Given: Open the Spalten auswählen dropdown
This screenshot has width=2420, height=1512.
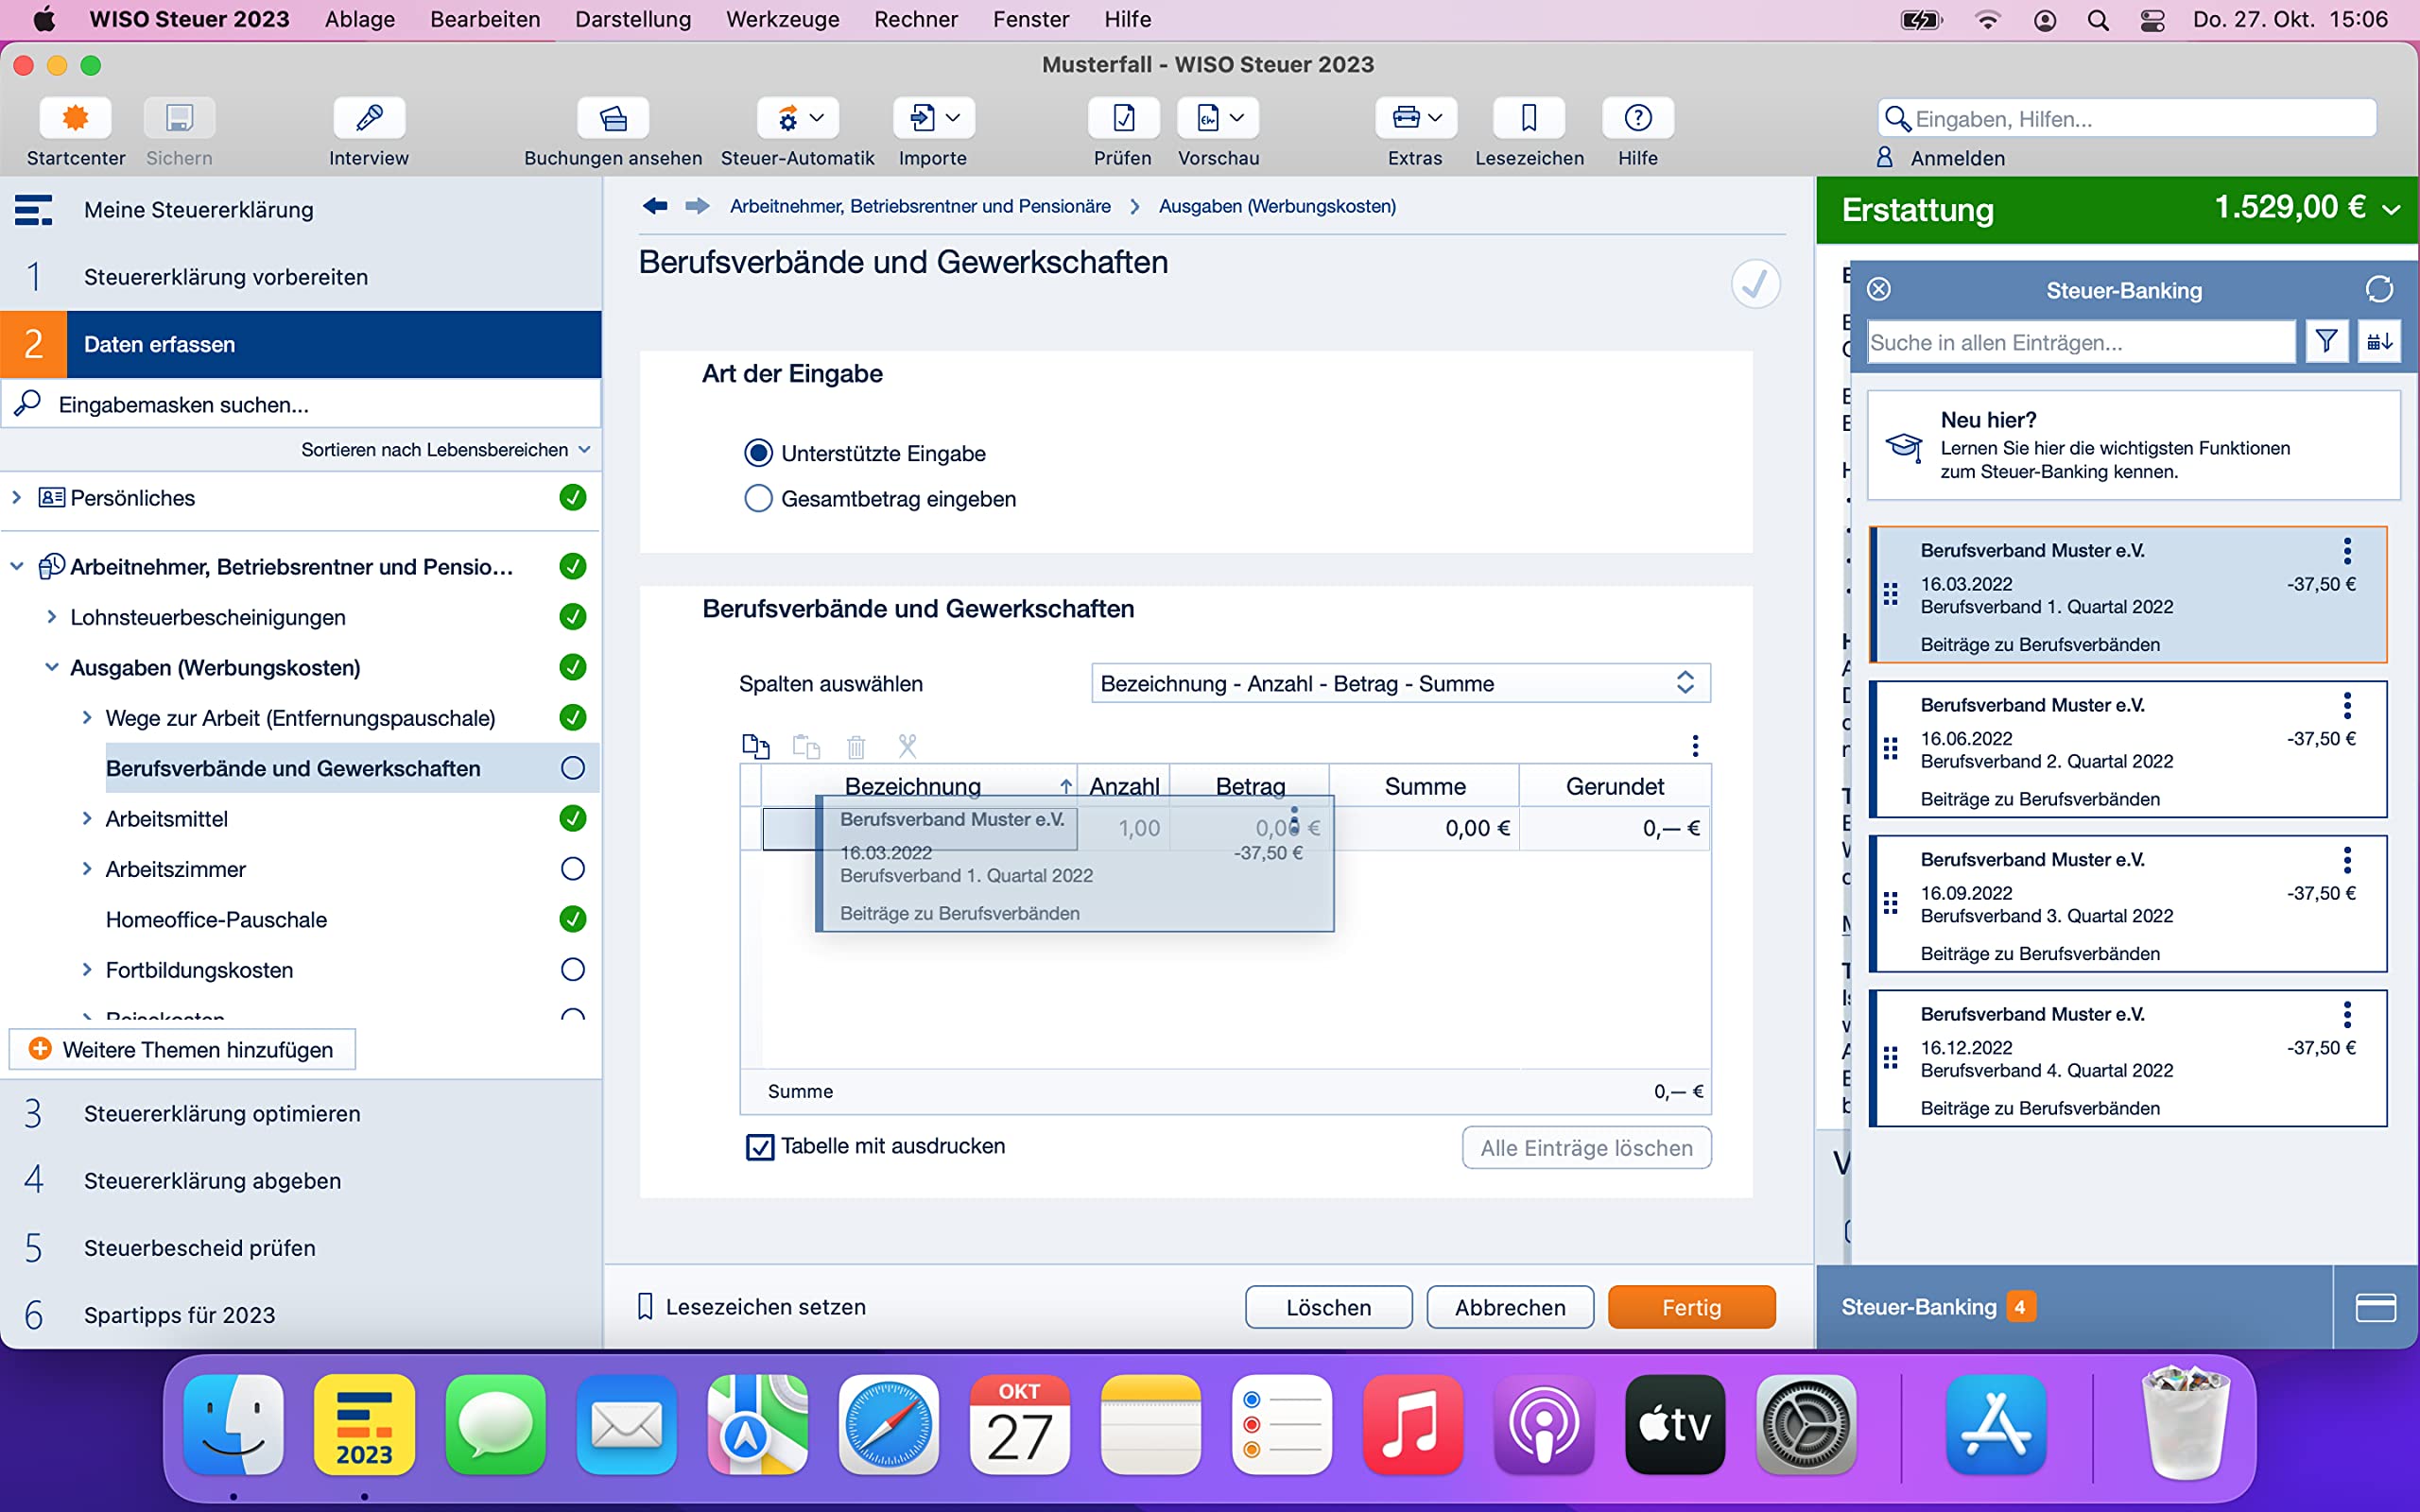Looking at the screenshot, I should (x=1400, y=683).
